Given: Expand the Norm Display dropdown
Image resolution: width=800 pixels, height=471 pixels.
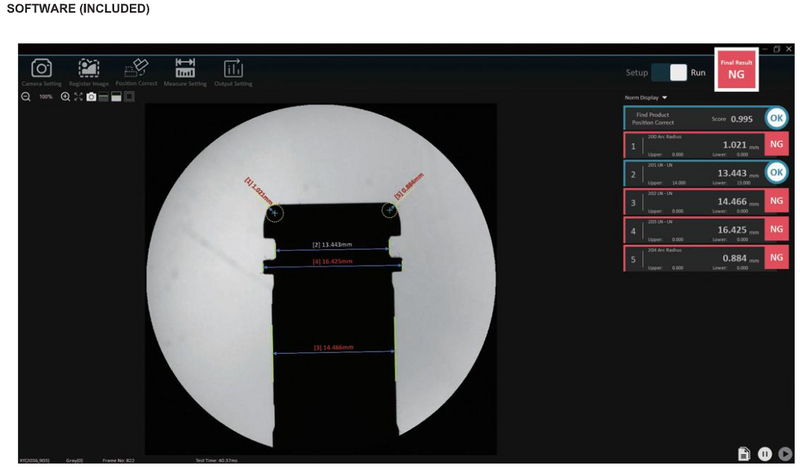Looking at the screenshot, I should (646, 98).
